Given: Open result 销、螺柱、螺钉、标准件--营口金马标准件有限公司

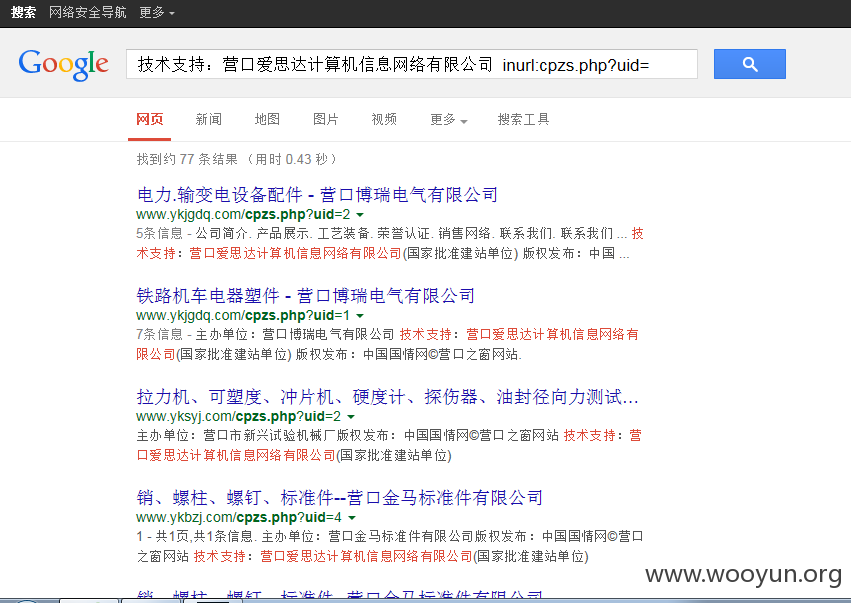Looking at the screenshot, I should [x=339, y=497].
